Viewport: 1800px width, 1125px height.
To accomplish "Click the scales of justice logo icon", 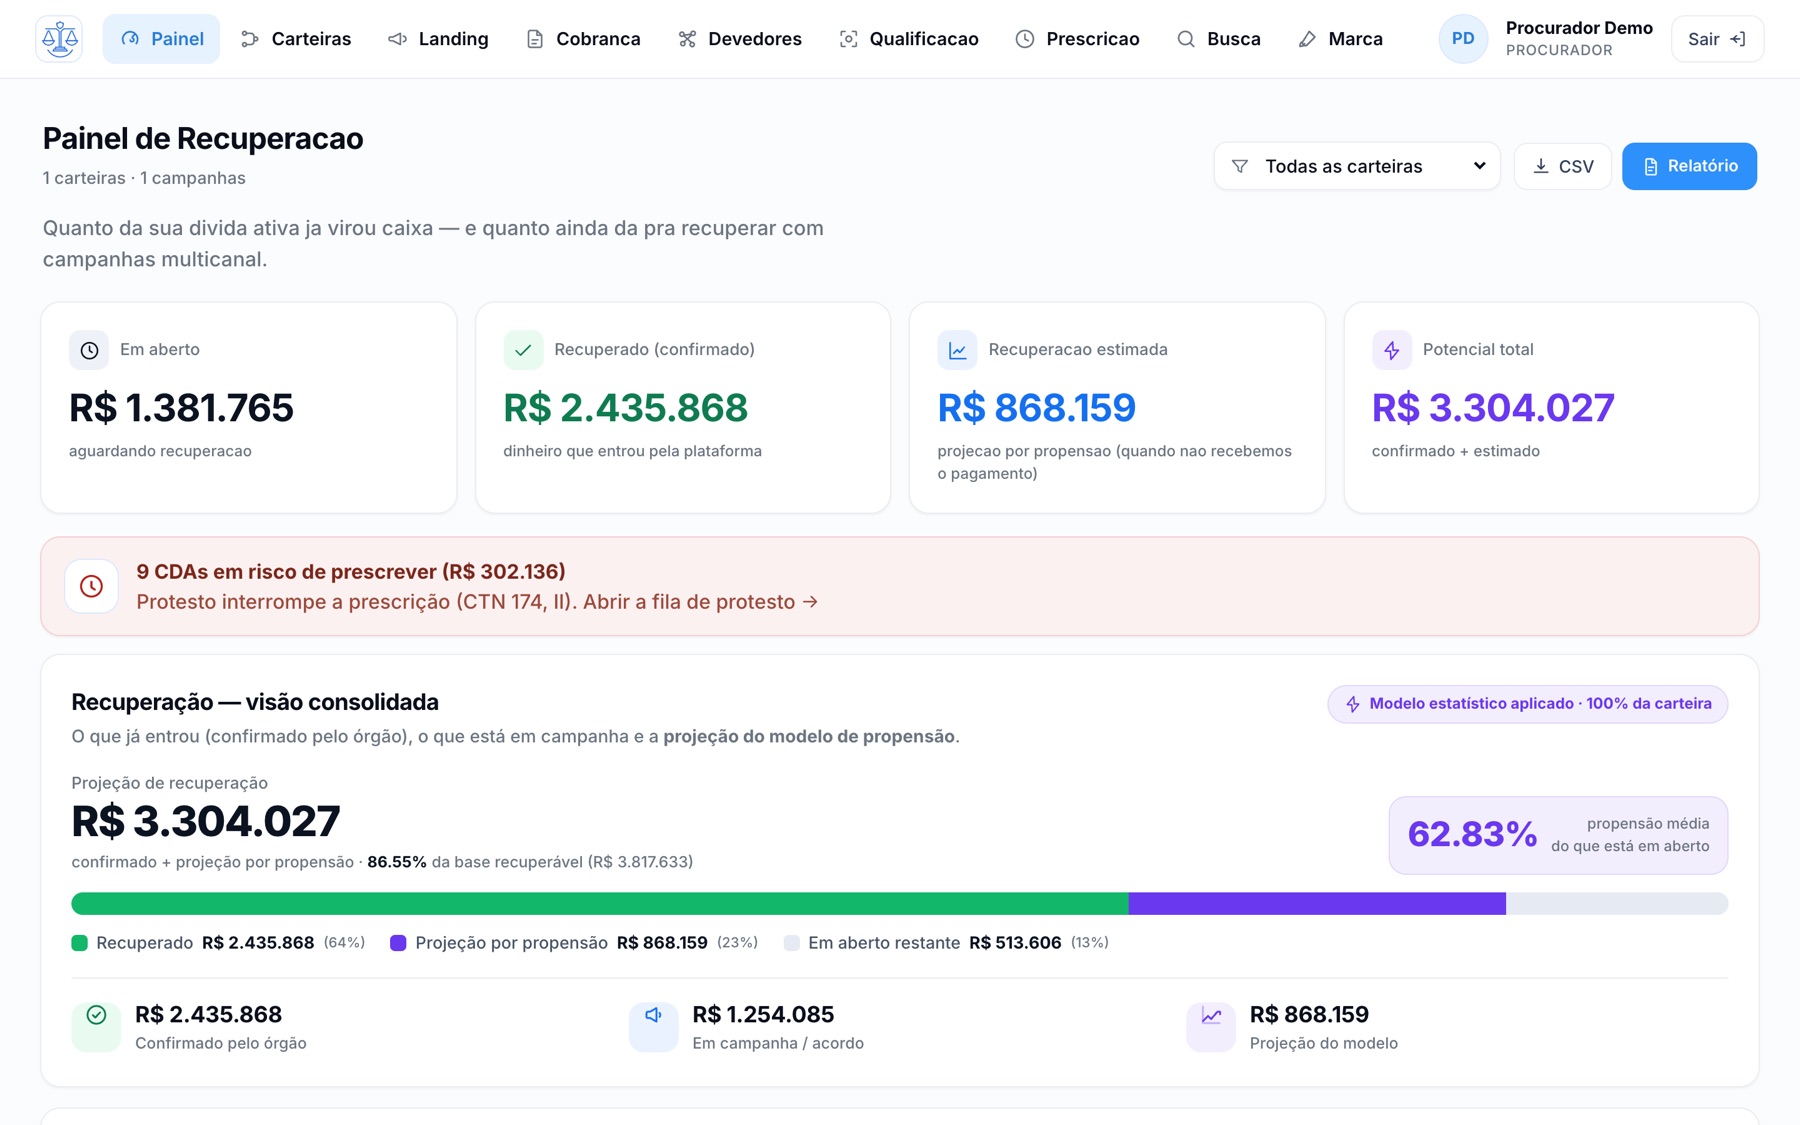I will [x=59, y=39].
